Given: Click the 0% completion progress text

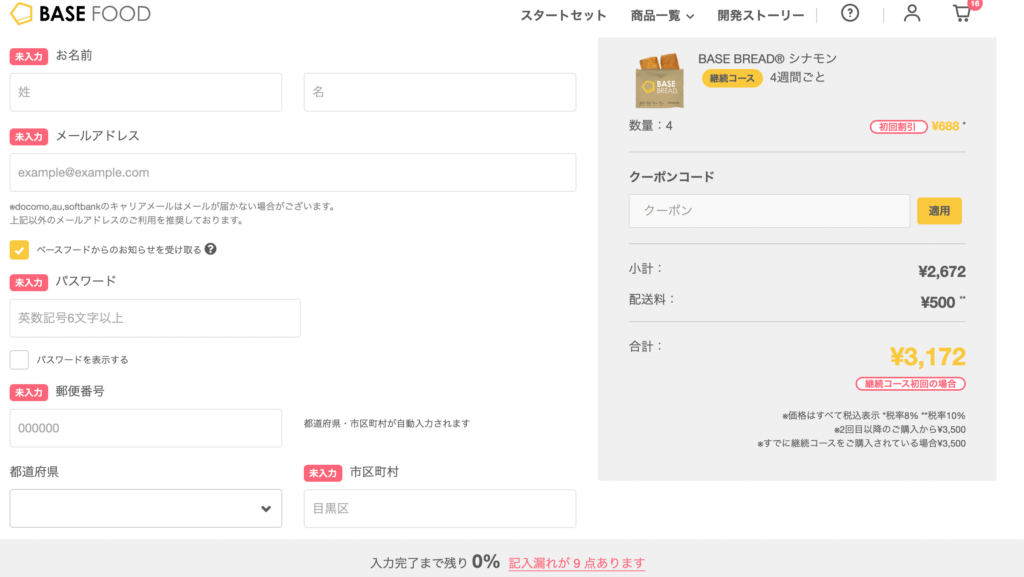Looking at the screenshot, I should click(486, 561).
